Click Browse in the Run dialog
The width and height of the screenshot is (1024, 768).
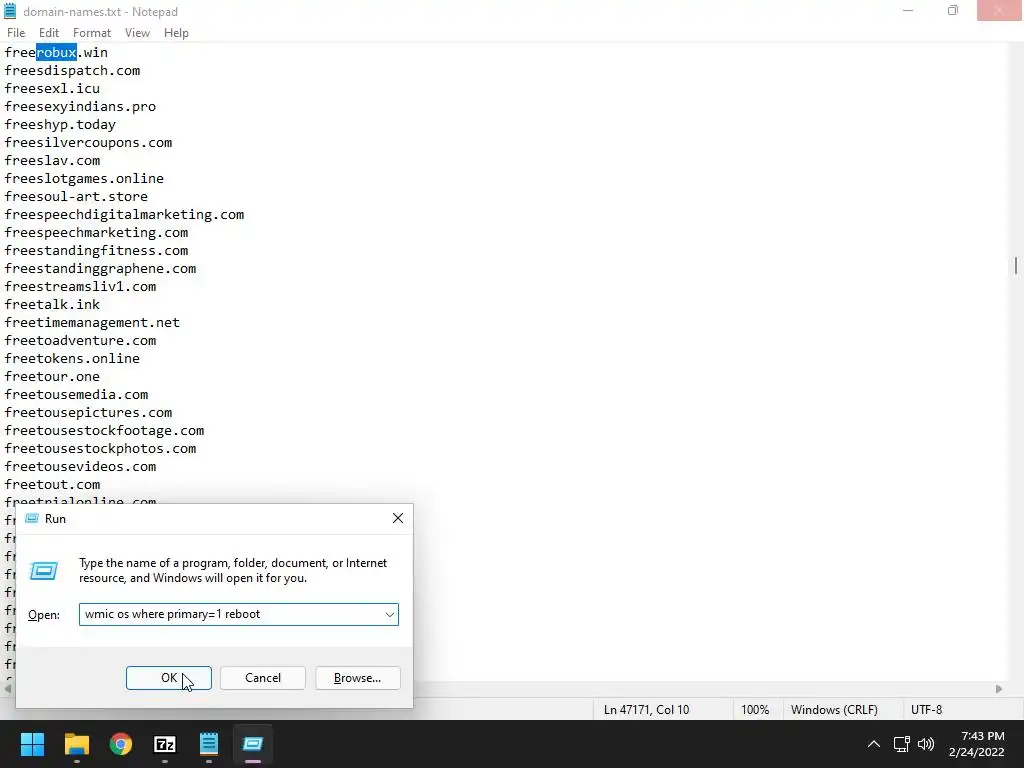click(357, 678)
